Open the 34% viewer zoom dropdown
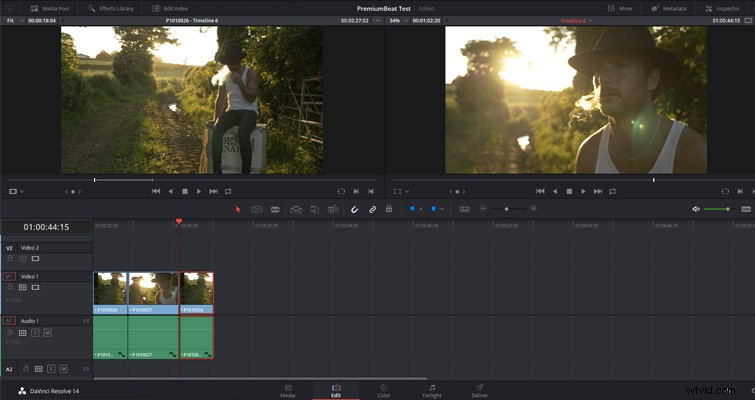 (399, 21)
